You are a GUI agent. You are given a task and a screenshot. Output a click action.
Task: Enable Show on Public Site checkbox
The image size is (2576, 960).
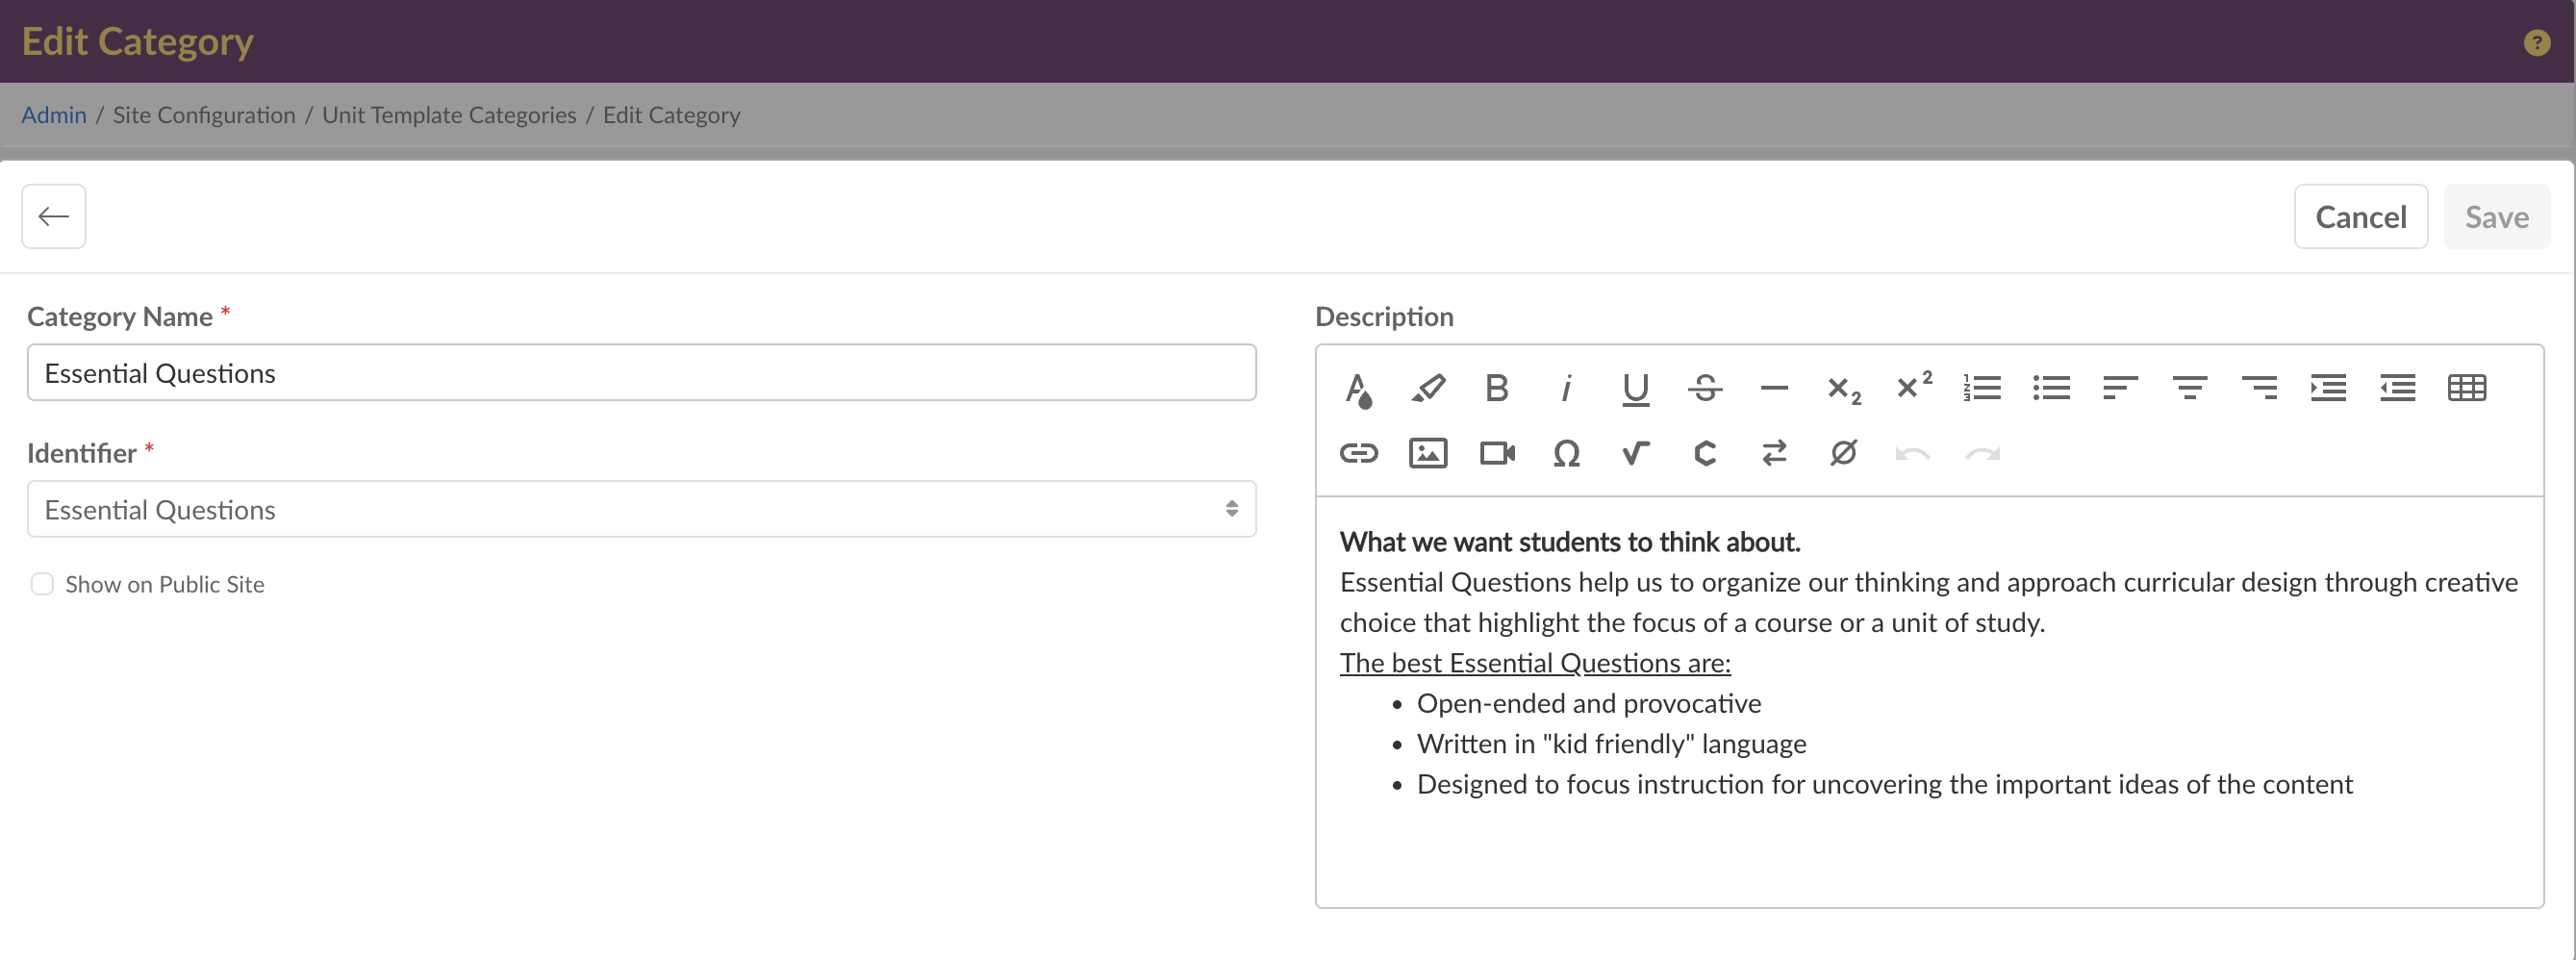[42, 584]
